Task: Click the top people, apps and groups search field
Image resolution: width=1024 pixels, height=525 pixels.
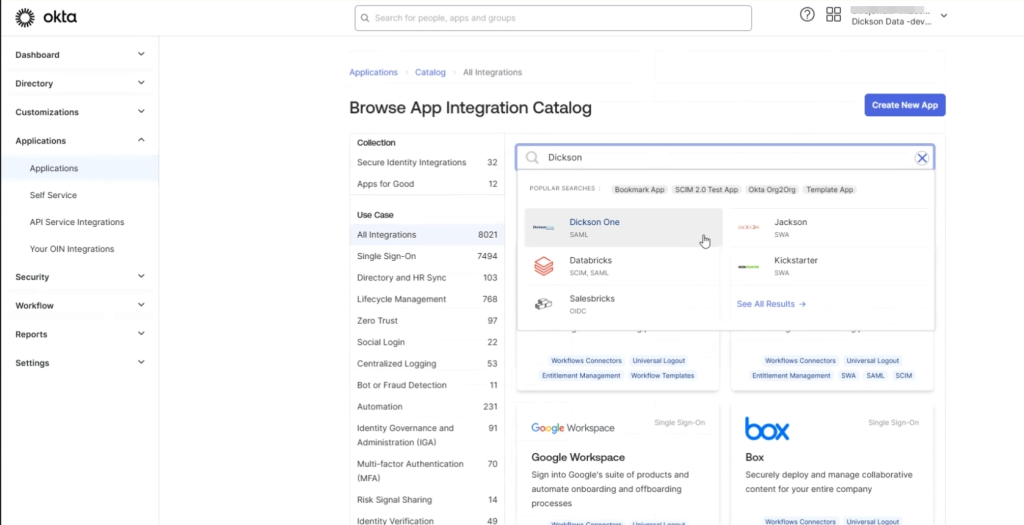Action: coord(553,18)
